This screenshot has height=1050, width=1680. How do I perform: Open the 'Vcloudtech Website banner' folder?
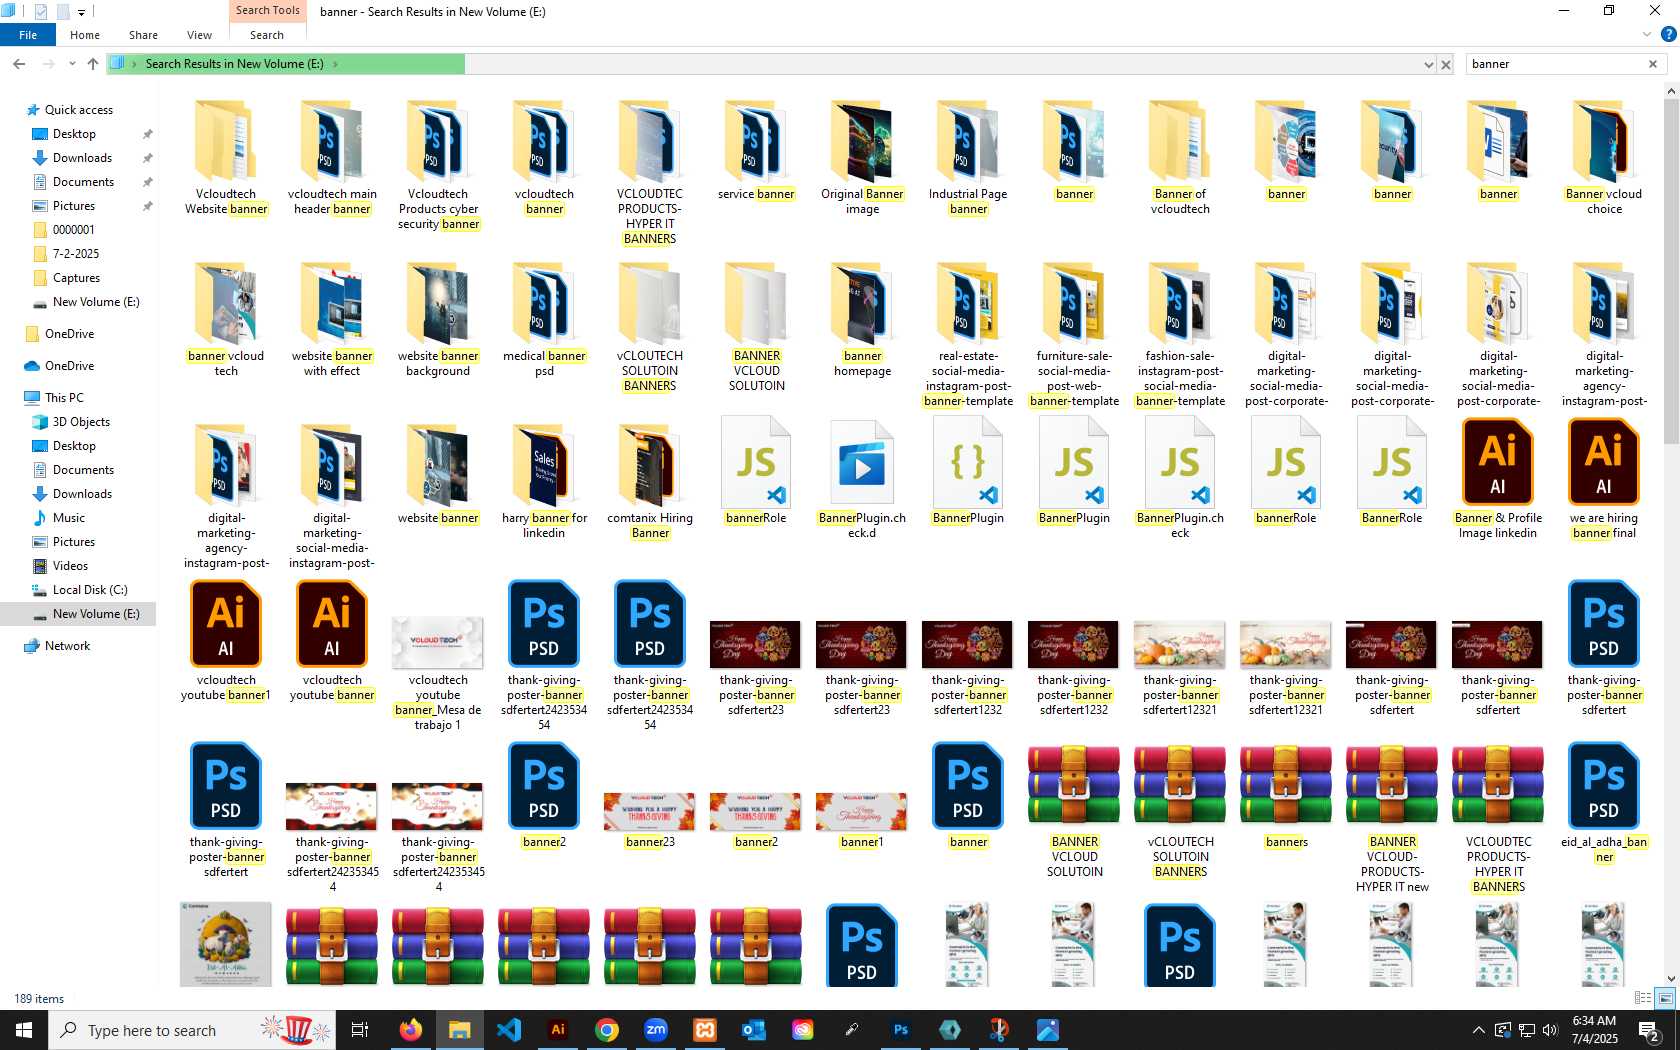click(x=226, y=160)
